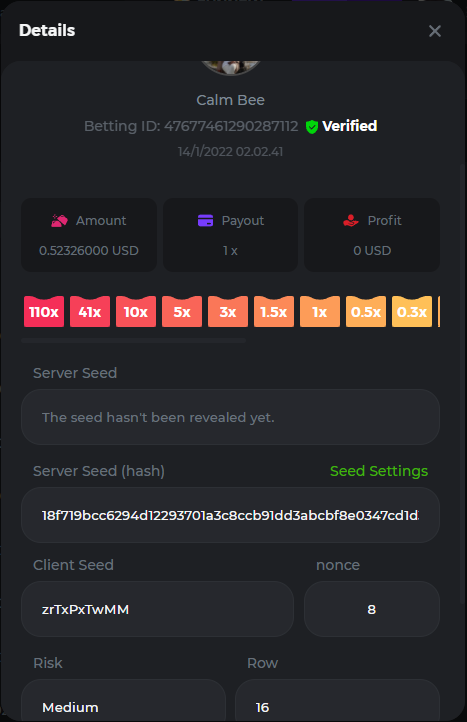Select the 1.5x multiplier chip
This screenshot has height=722, width=467.
[x=274, y=312]
